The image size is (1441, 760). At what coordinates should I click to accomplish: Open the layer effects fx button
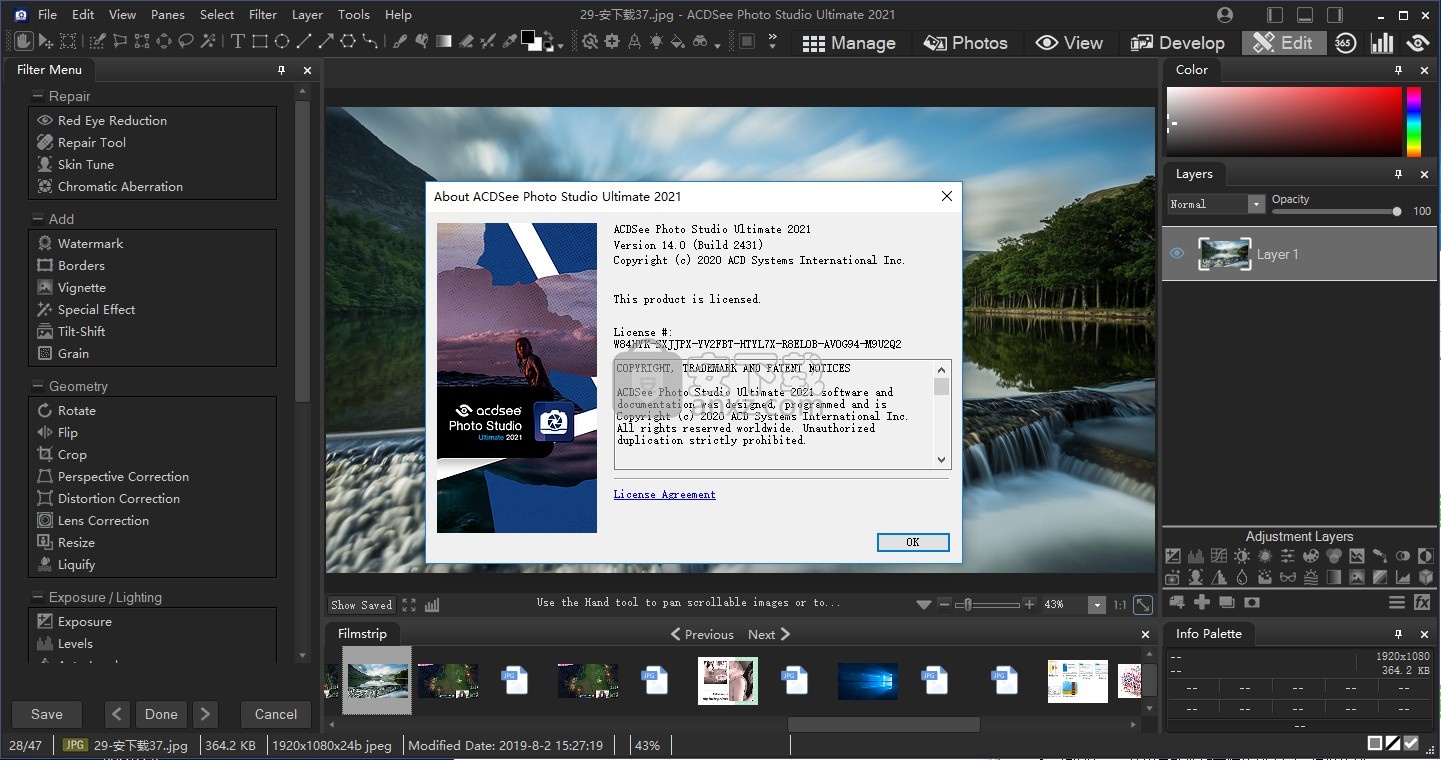[x=1422, y=602]
